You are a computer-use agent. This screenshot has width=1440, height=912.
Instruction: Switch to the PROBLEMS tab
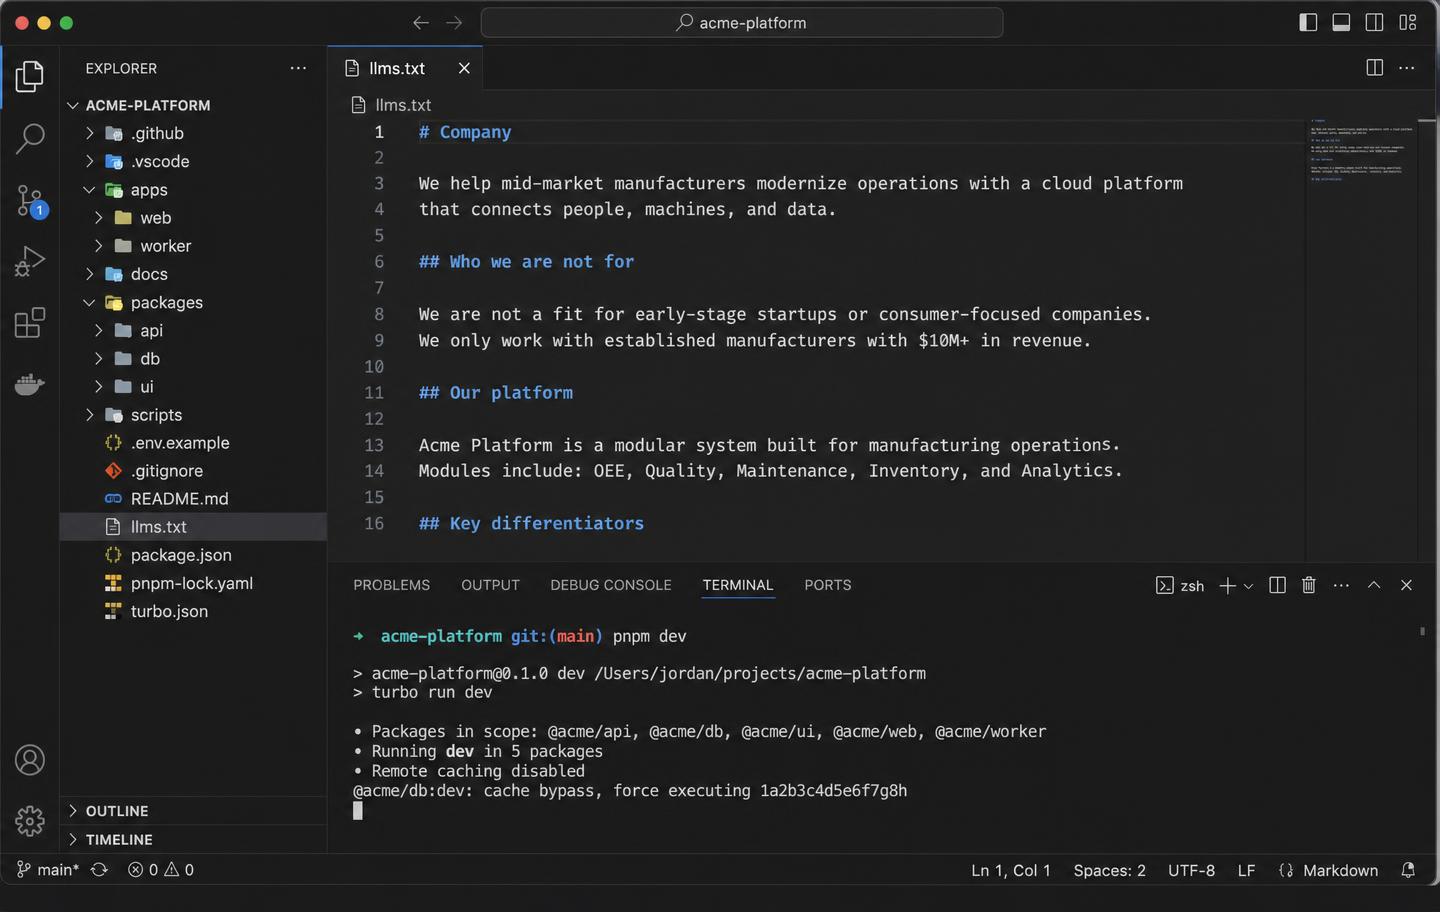pos(391,585)
